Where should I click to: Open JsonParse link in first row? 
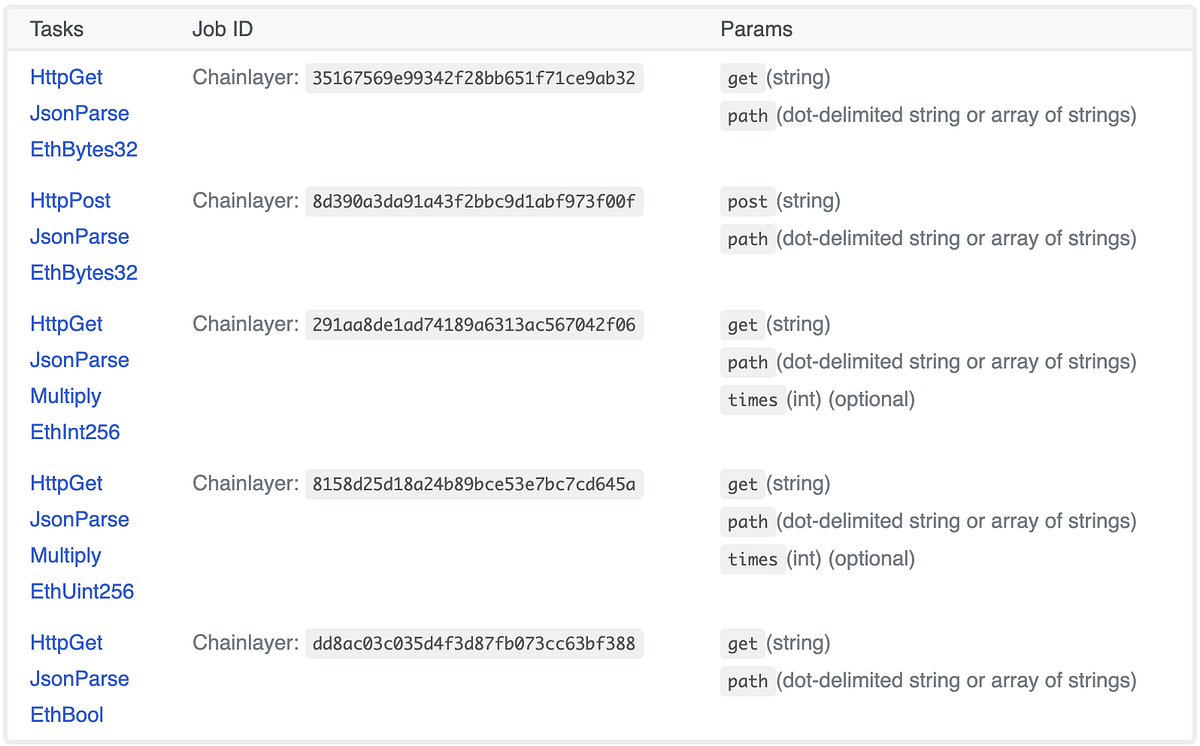coord(79,113)
